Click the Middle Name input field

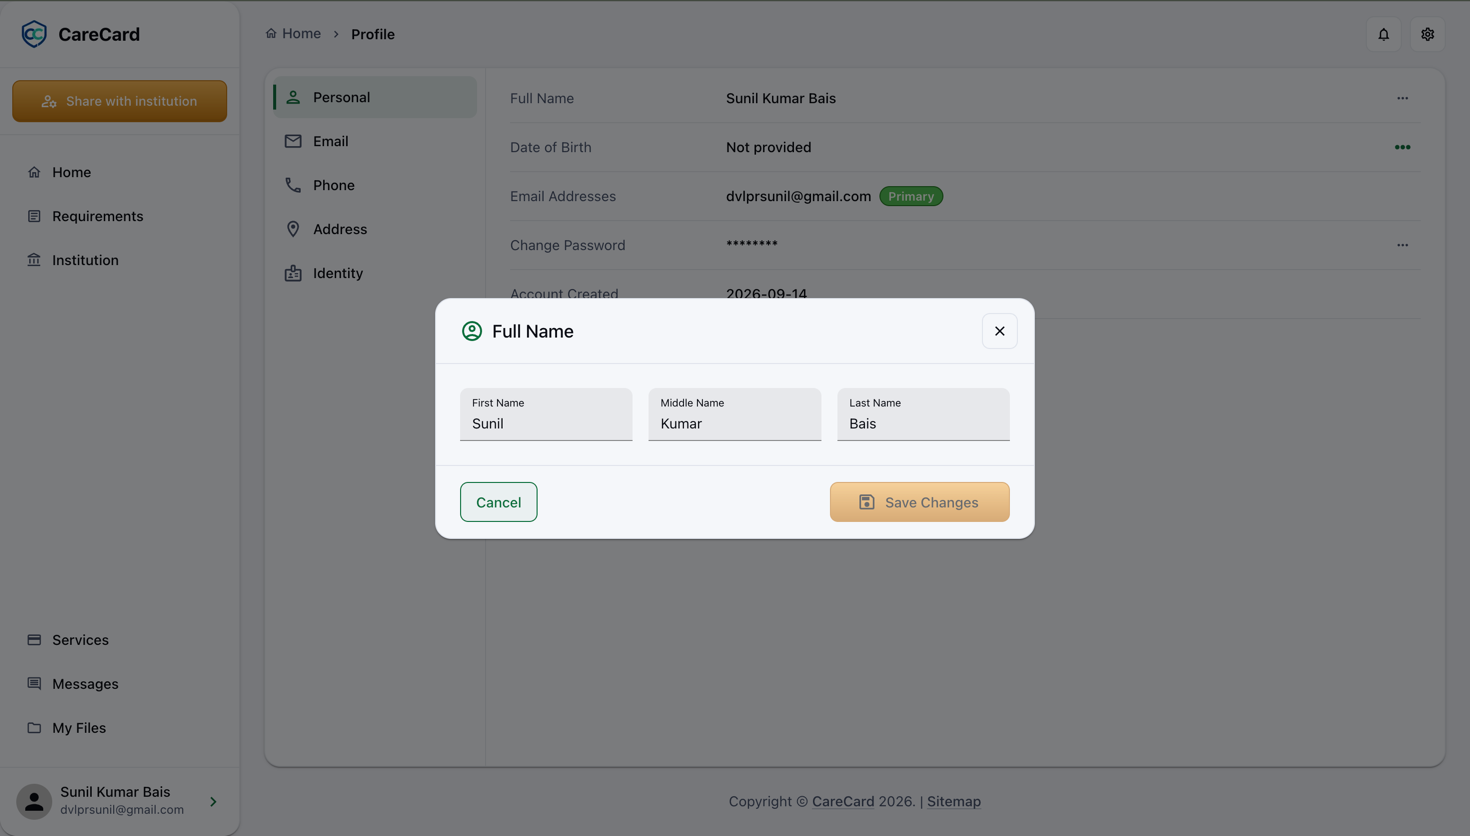click(x=734, y=414)
